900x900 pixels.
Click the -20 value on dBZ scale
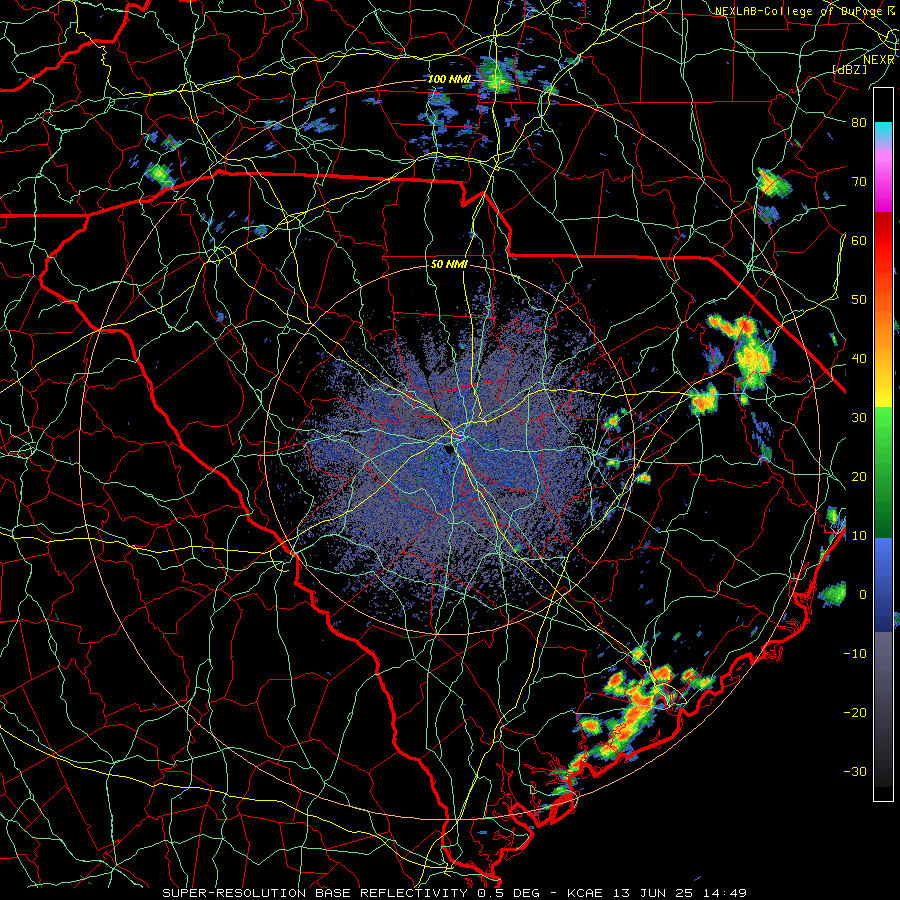[x=855, y=713]
